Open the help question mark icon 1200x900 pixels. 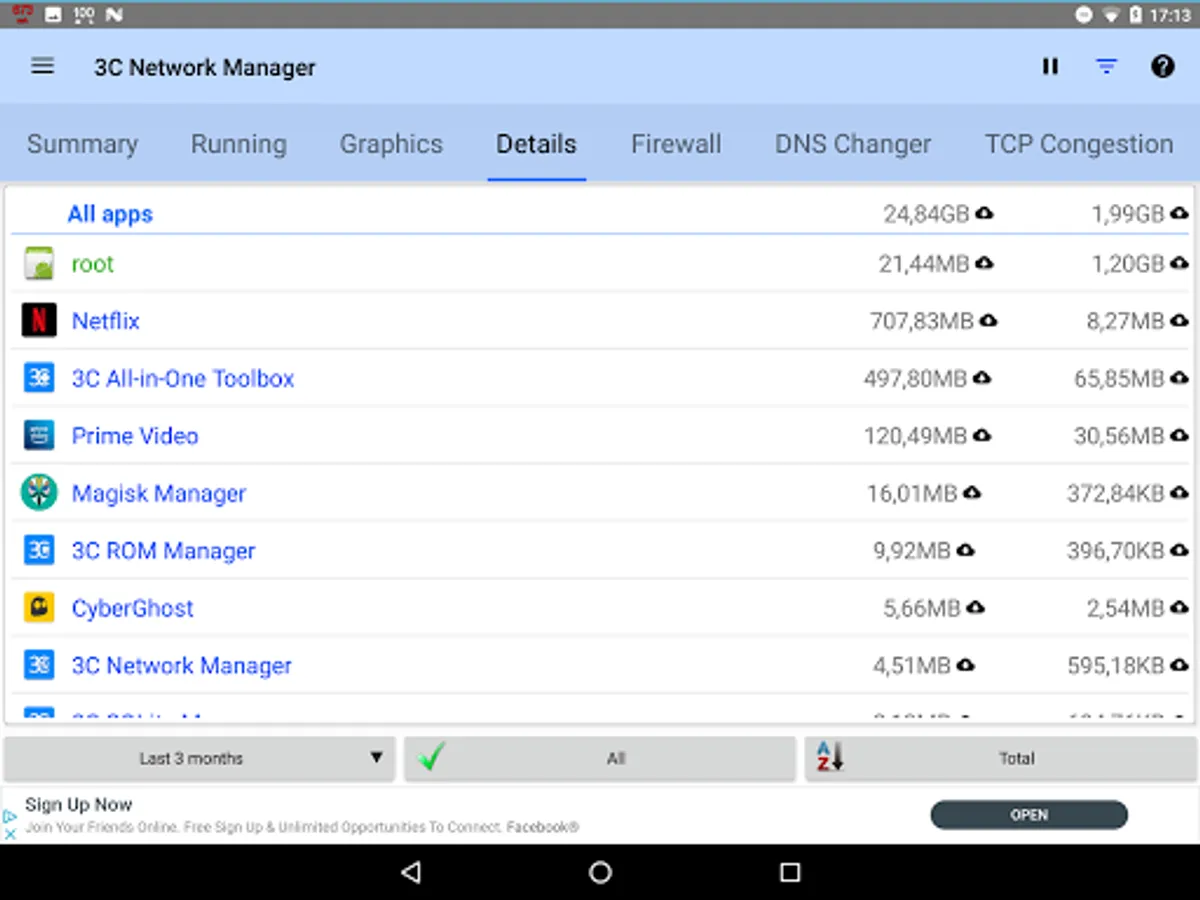(1162, 67)
